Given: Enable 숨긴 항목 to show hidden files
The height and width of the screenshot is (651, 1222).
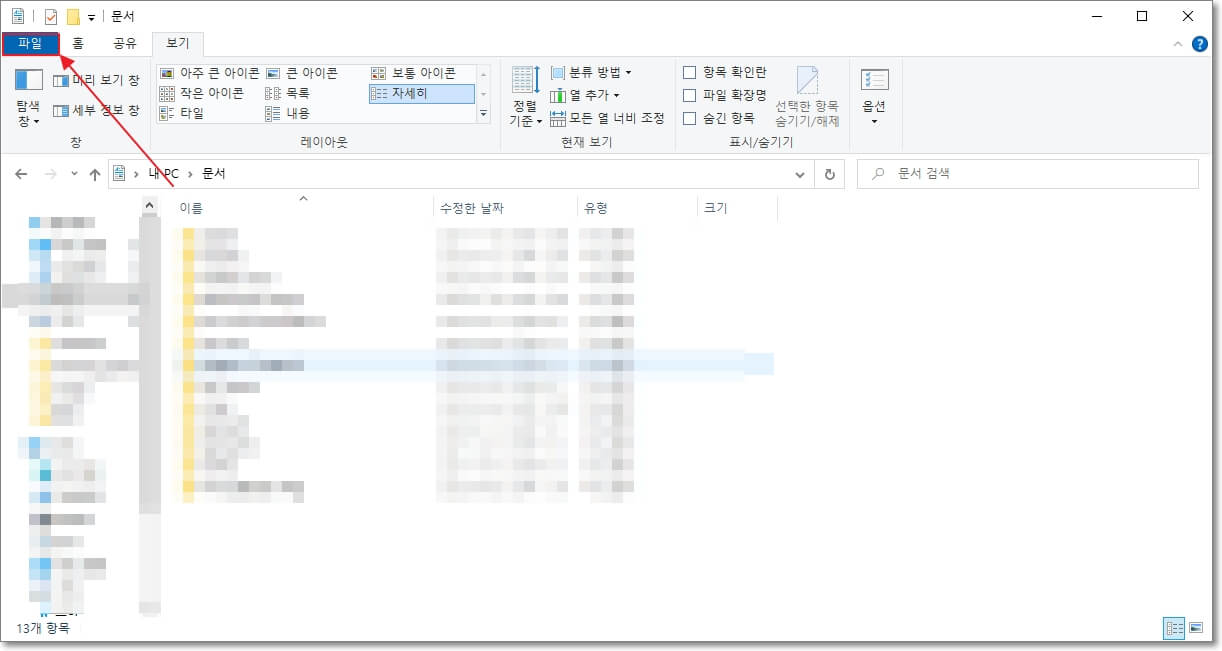Looking at the screenshot, I should 690,111.
